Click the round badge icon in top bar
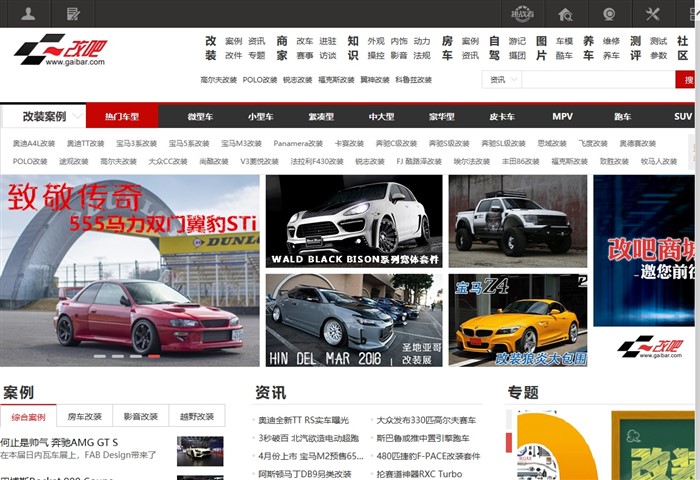Viewport: 700px width, 480px height. tap(522, 14)
